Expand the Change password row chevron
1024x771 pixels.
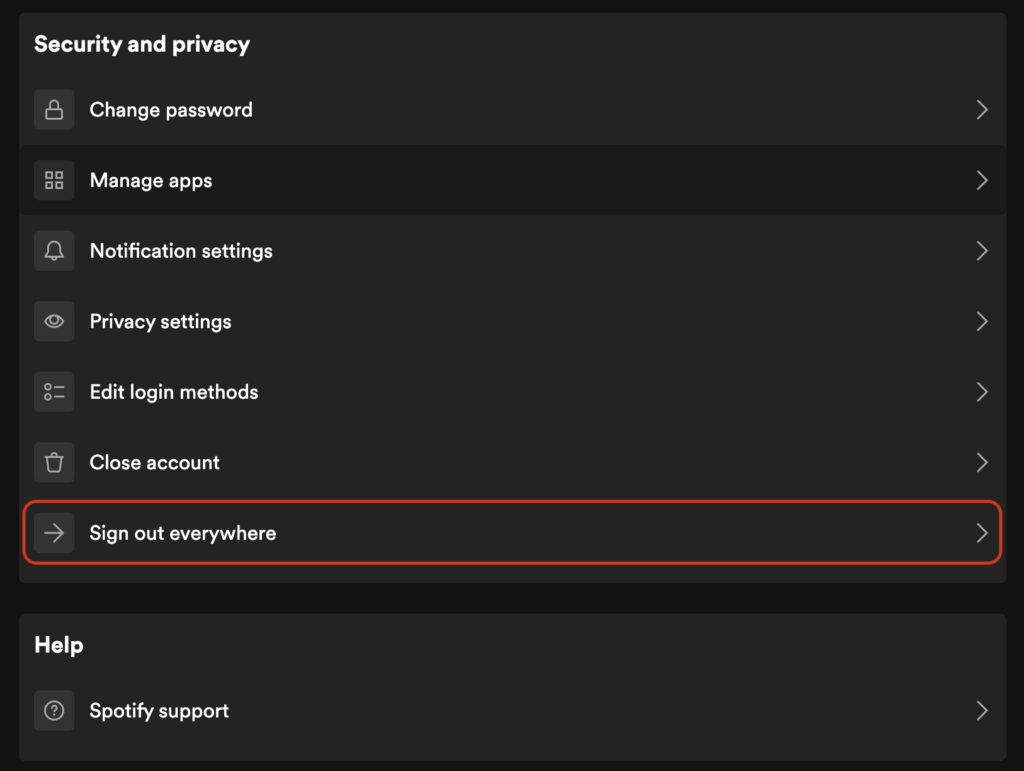click(981, 110)
